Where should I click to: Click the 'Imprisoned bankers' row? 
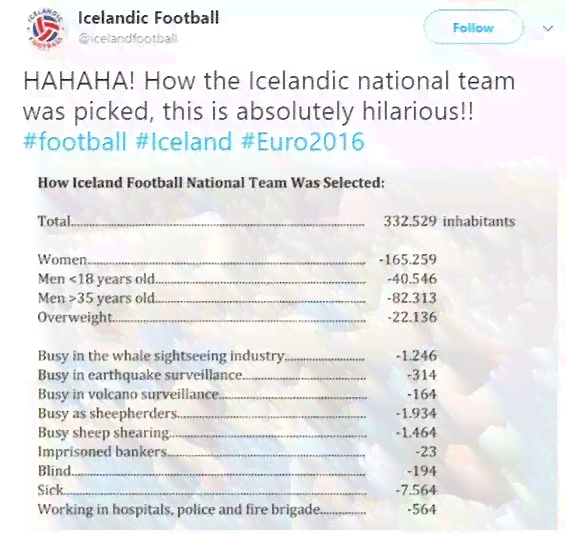[x=237, y=452]
